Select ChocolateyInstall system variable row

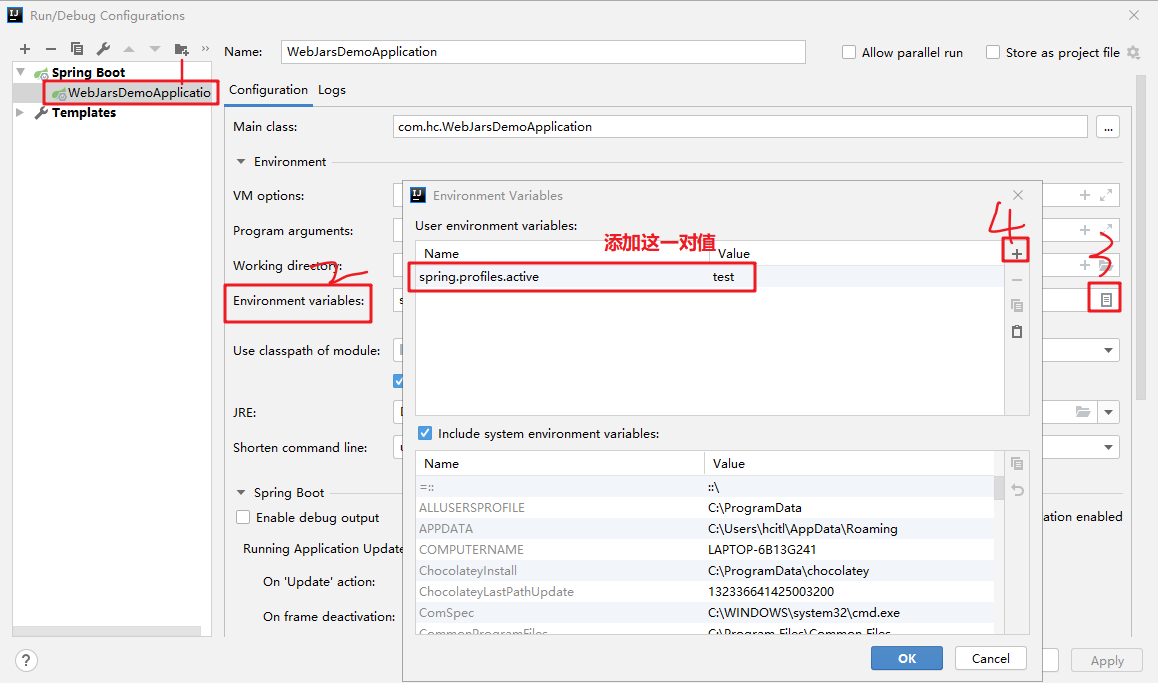click(705, 571)
